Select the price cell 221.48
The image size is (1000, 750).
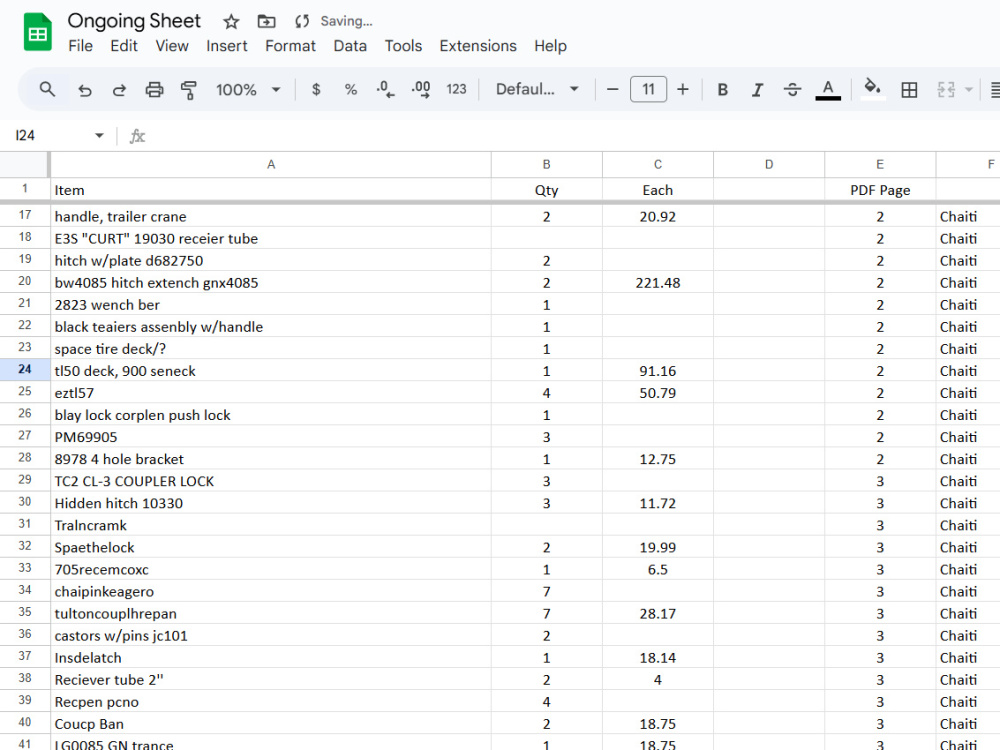pyautogui.click(x=658, y=283)
